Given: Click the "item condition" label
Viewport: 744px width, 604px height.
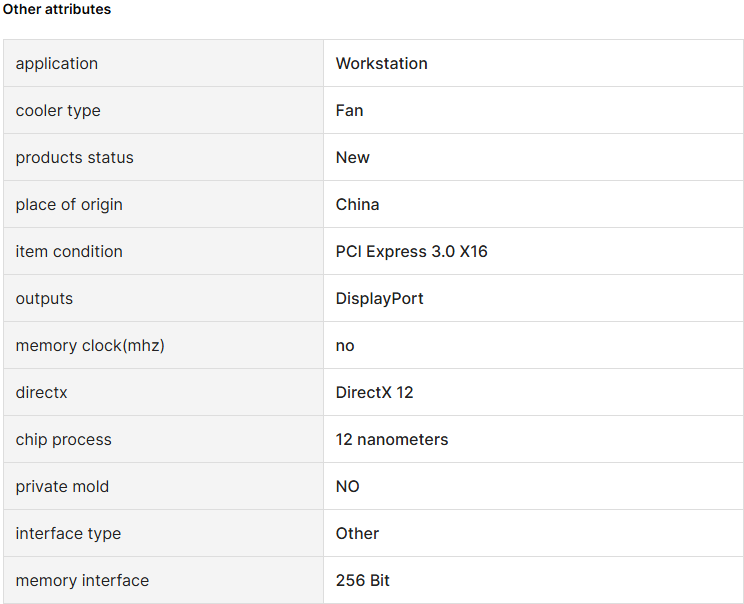Looking at the screenshot, I should (69, 251).
